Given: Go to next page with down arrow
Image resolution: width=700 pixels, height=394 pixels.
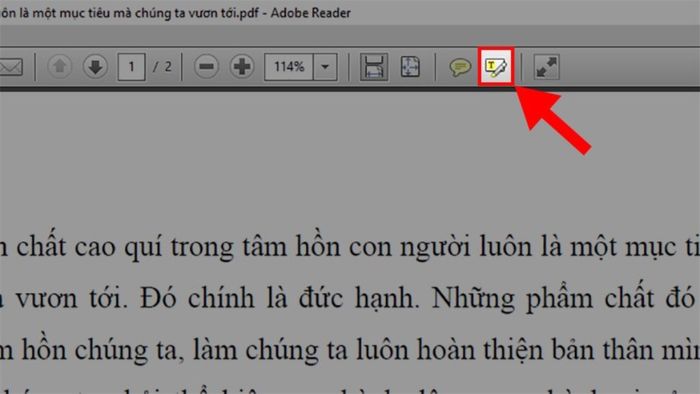Looking at the screenshot, I should [95, 67].
